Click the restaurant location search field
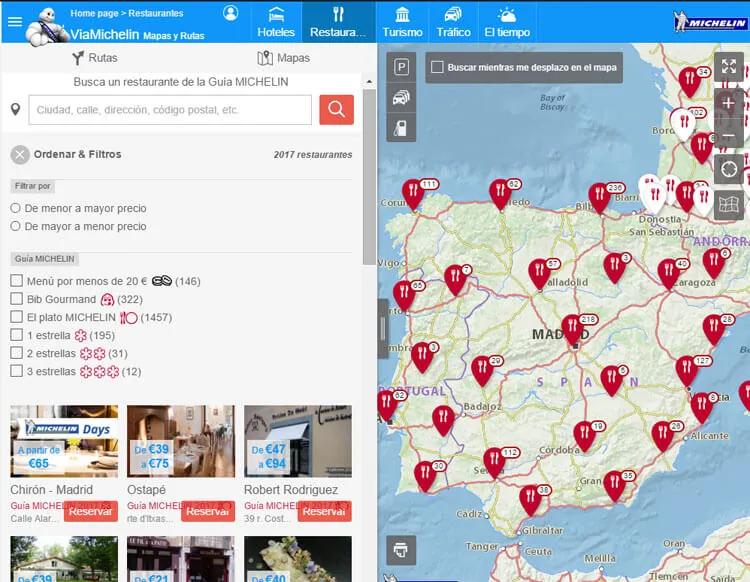750x582 pixels. (170, 110)
